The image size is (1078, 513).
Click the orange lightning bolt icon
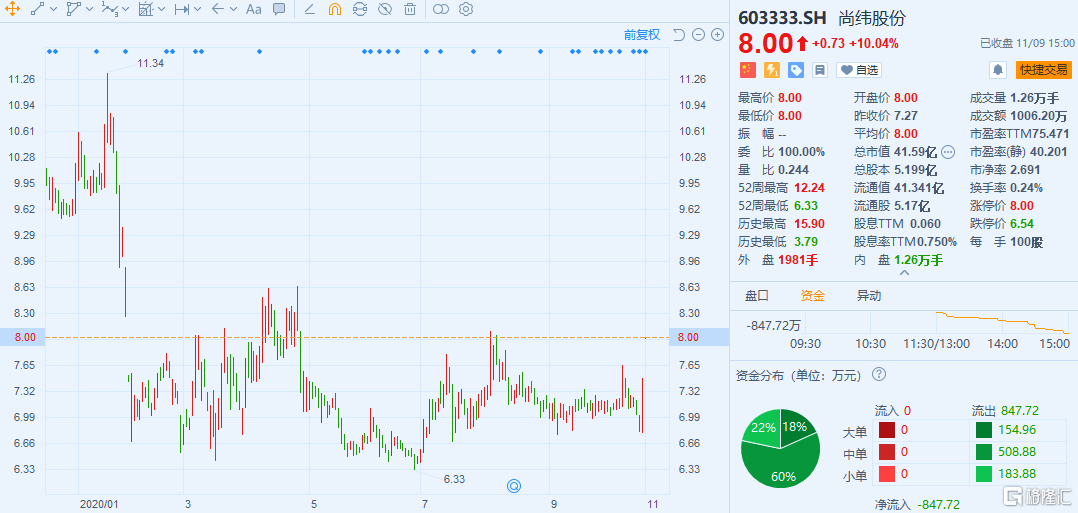[x=772, y=69]
